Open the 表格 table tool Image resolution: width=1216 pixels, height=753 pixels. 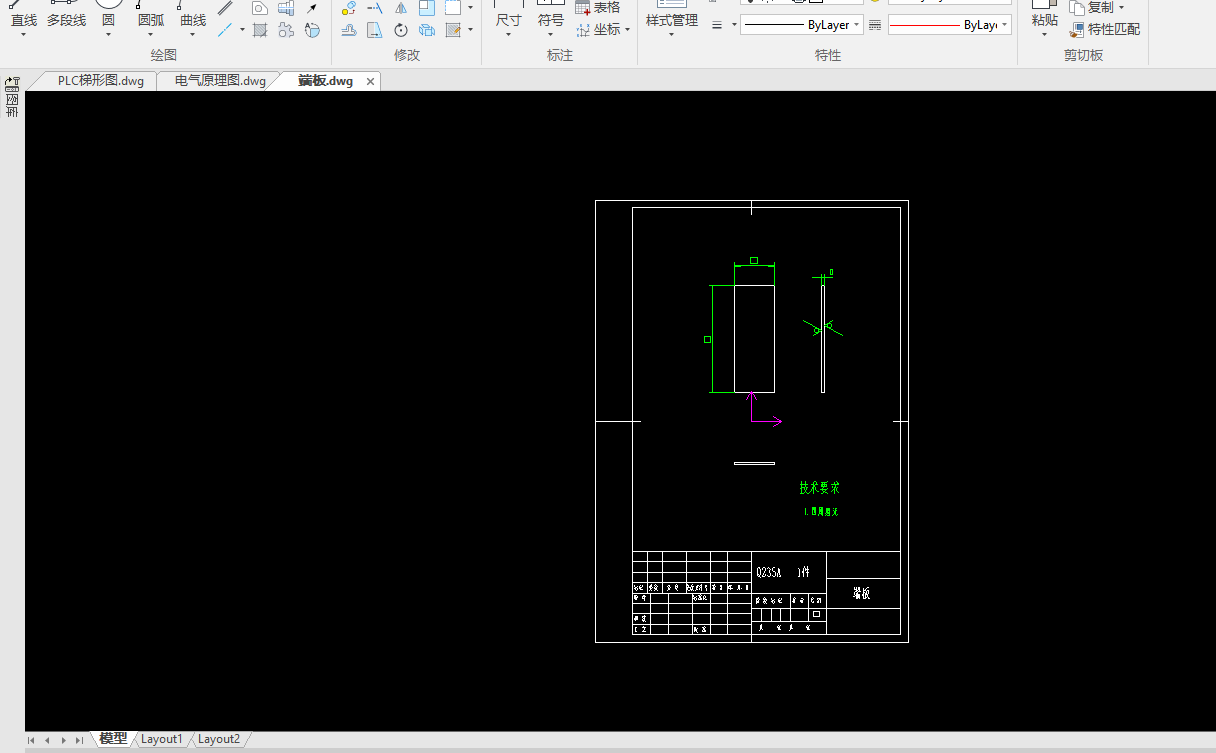point(598,7)
